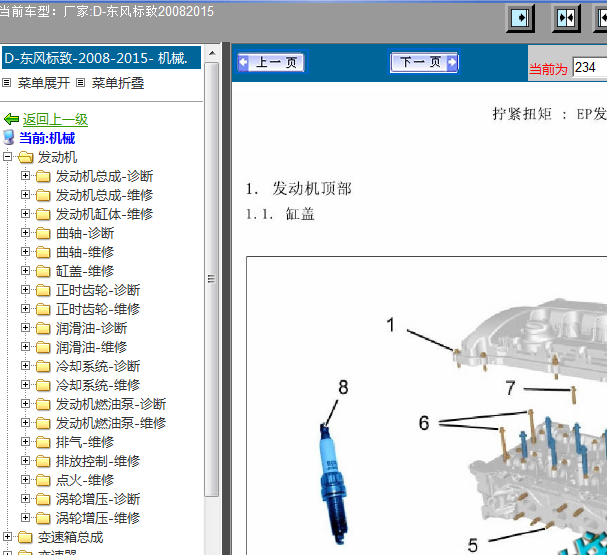Click the inward-arrows split panel icon
607x555 pixels.
pyautogui.click(x=566, y=18)
